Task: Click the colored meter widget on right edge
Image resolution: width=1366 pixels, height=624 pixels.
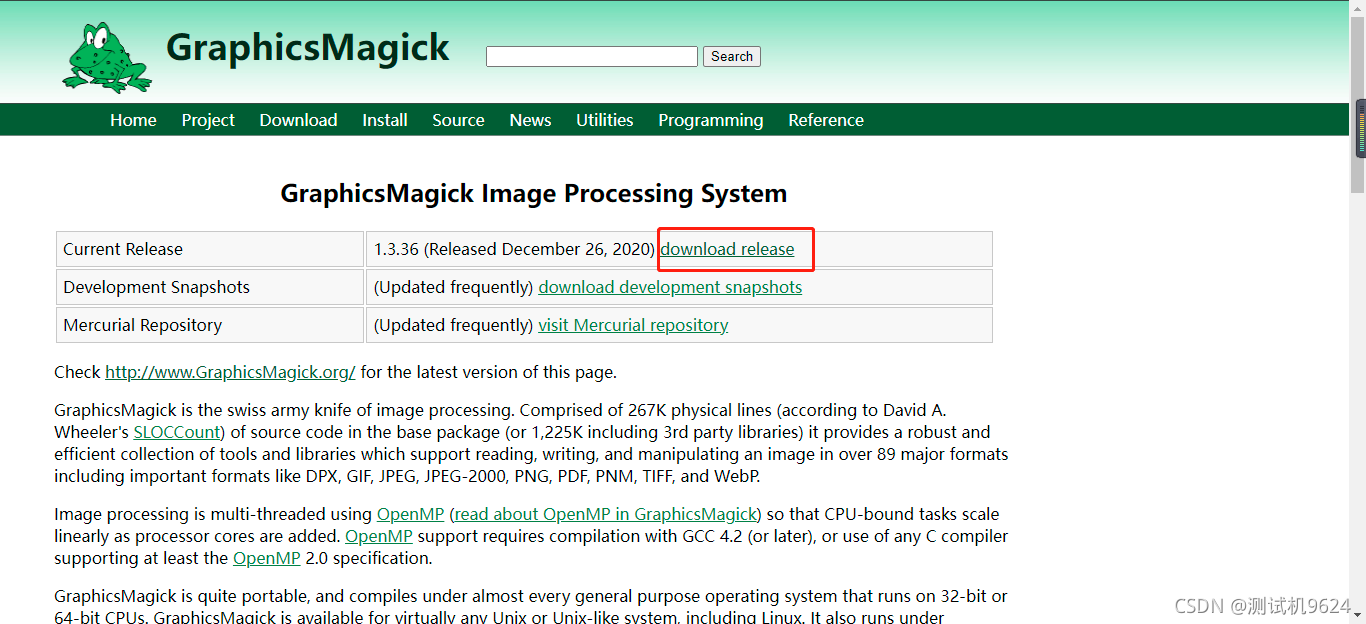Action: (1361, 129)
